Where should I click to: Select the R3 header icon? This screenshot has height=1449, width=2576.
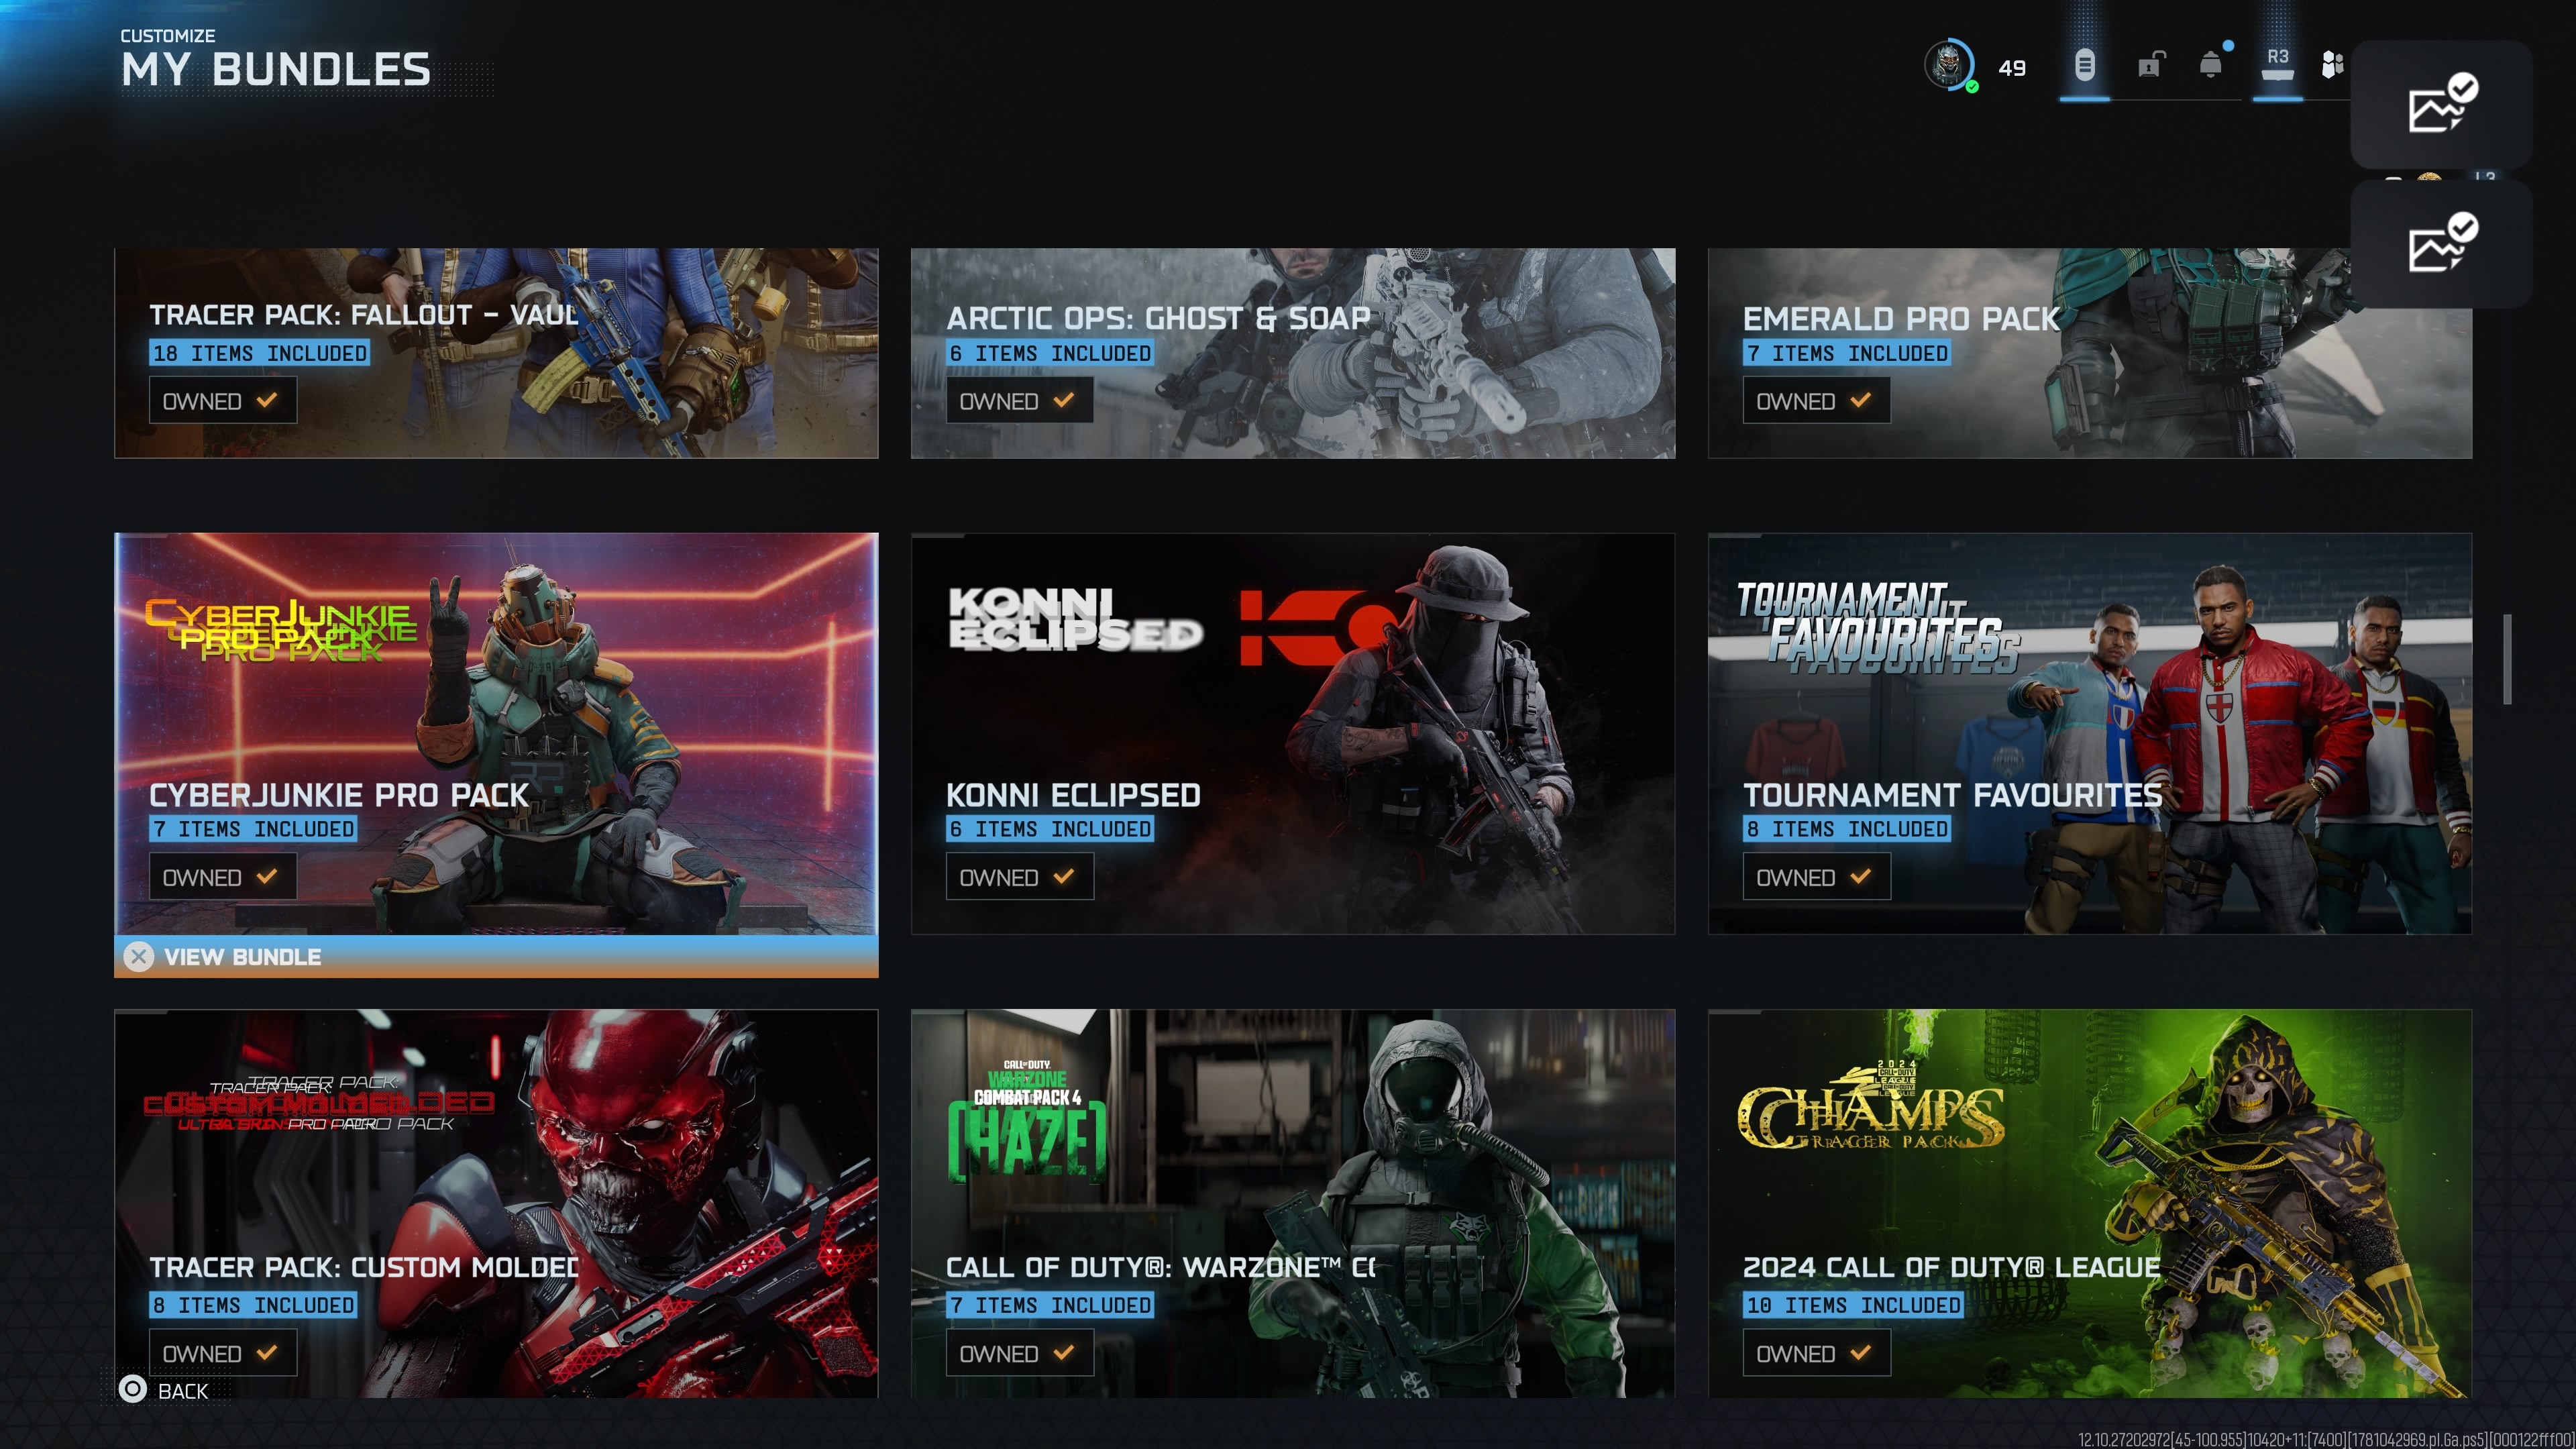[x=2277, y=64]
